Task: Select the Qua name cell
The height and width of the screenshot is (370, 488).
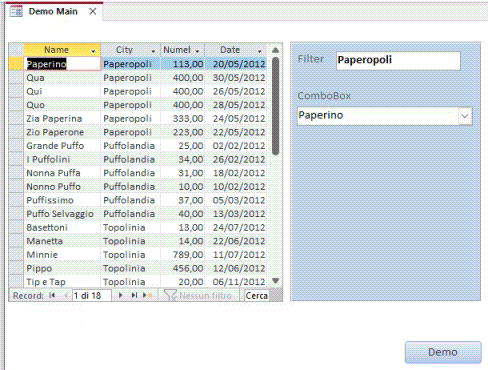Action: pos(62,78)
